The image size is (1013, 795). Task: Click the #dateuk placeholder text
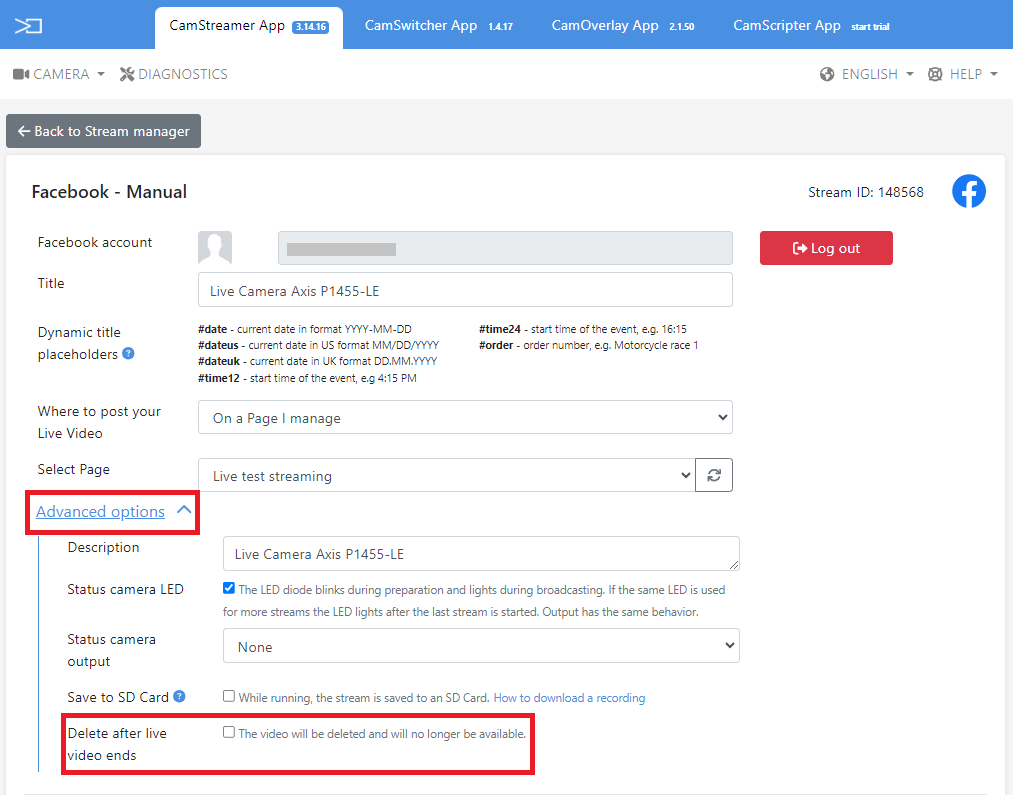click(x=219, y=362)
